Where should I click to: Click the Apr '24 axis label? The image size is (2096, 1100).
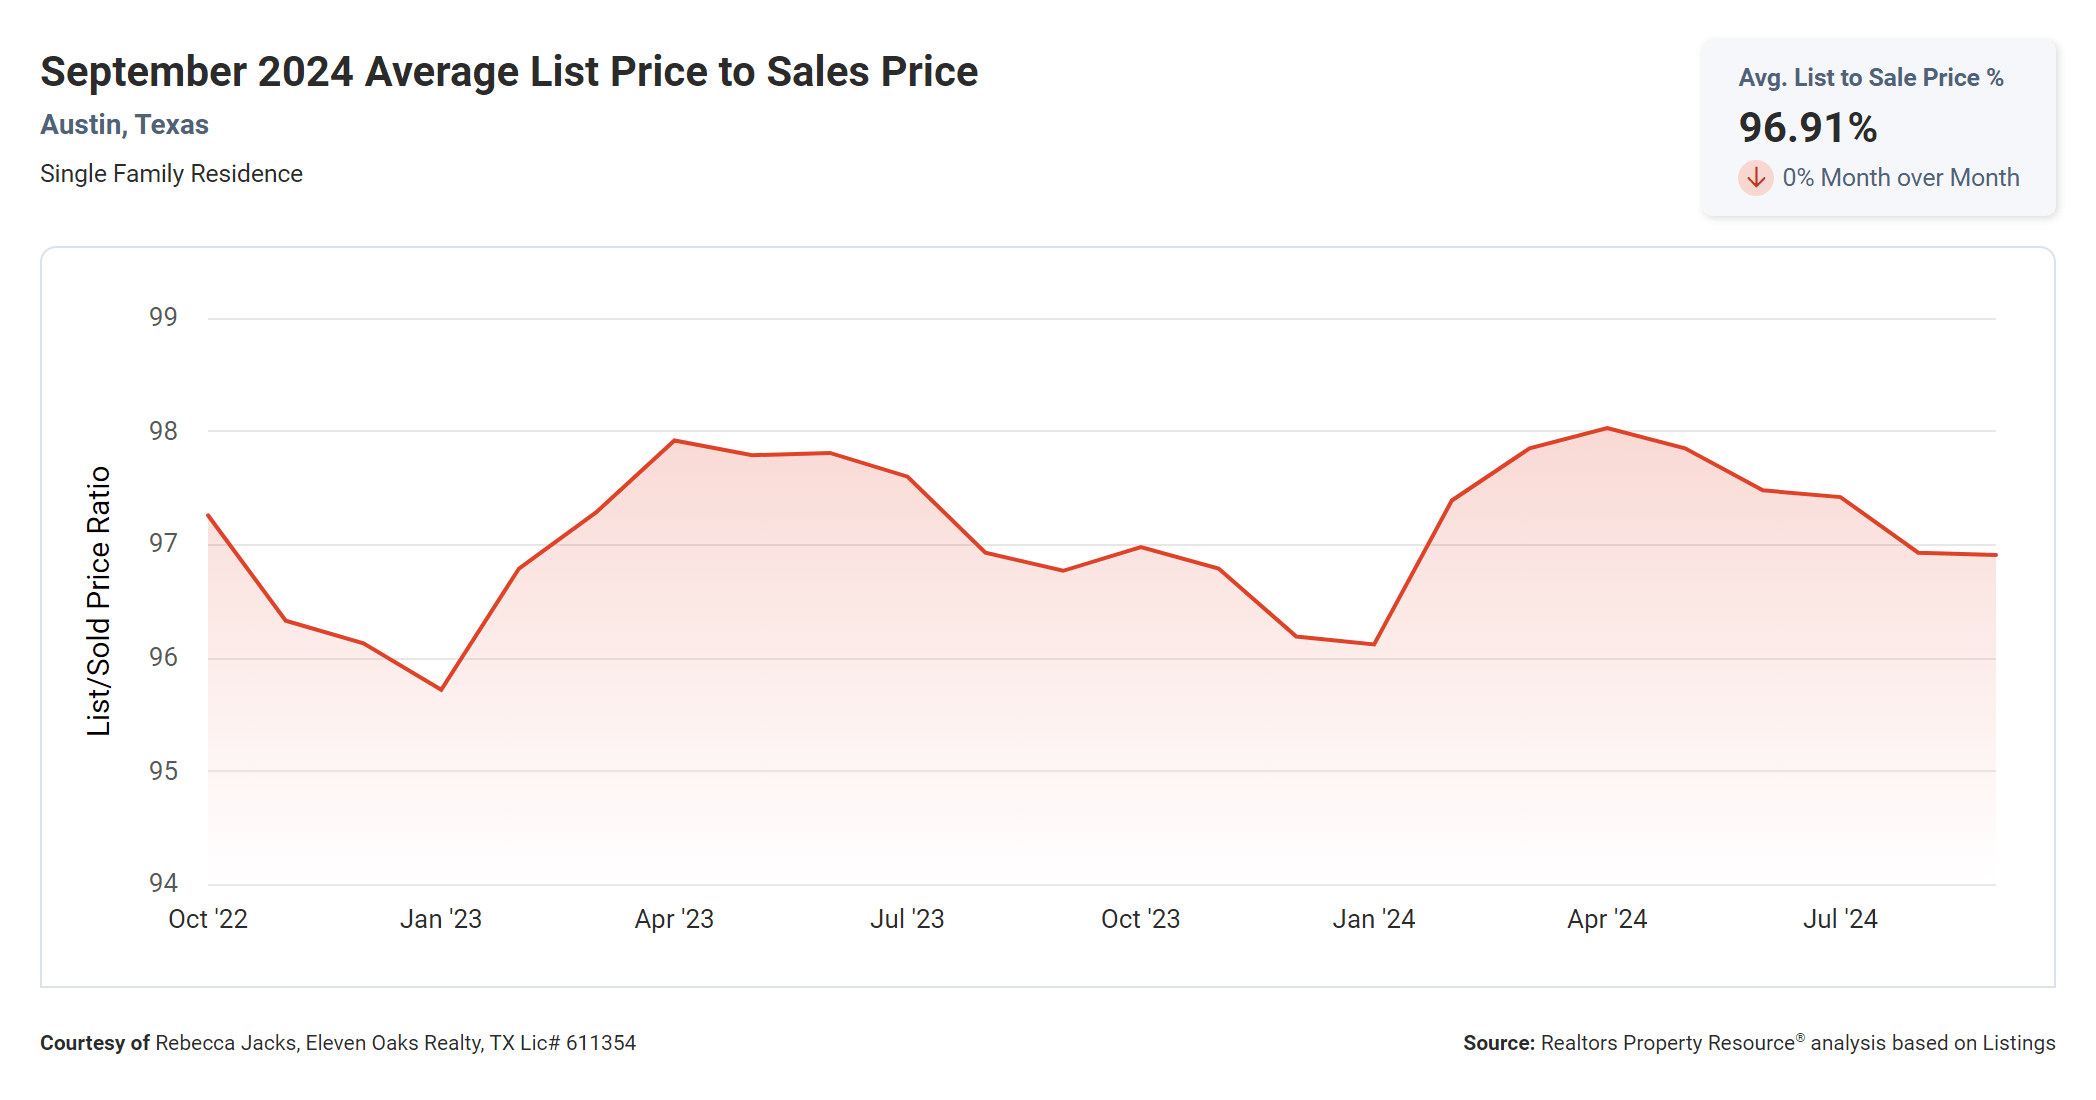1607,919
